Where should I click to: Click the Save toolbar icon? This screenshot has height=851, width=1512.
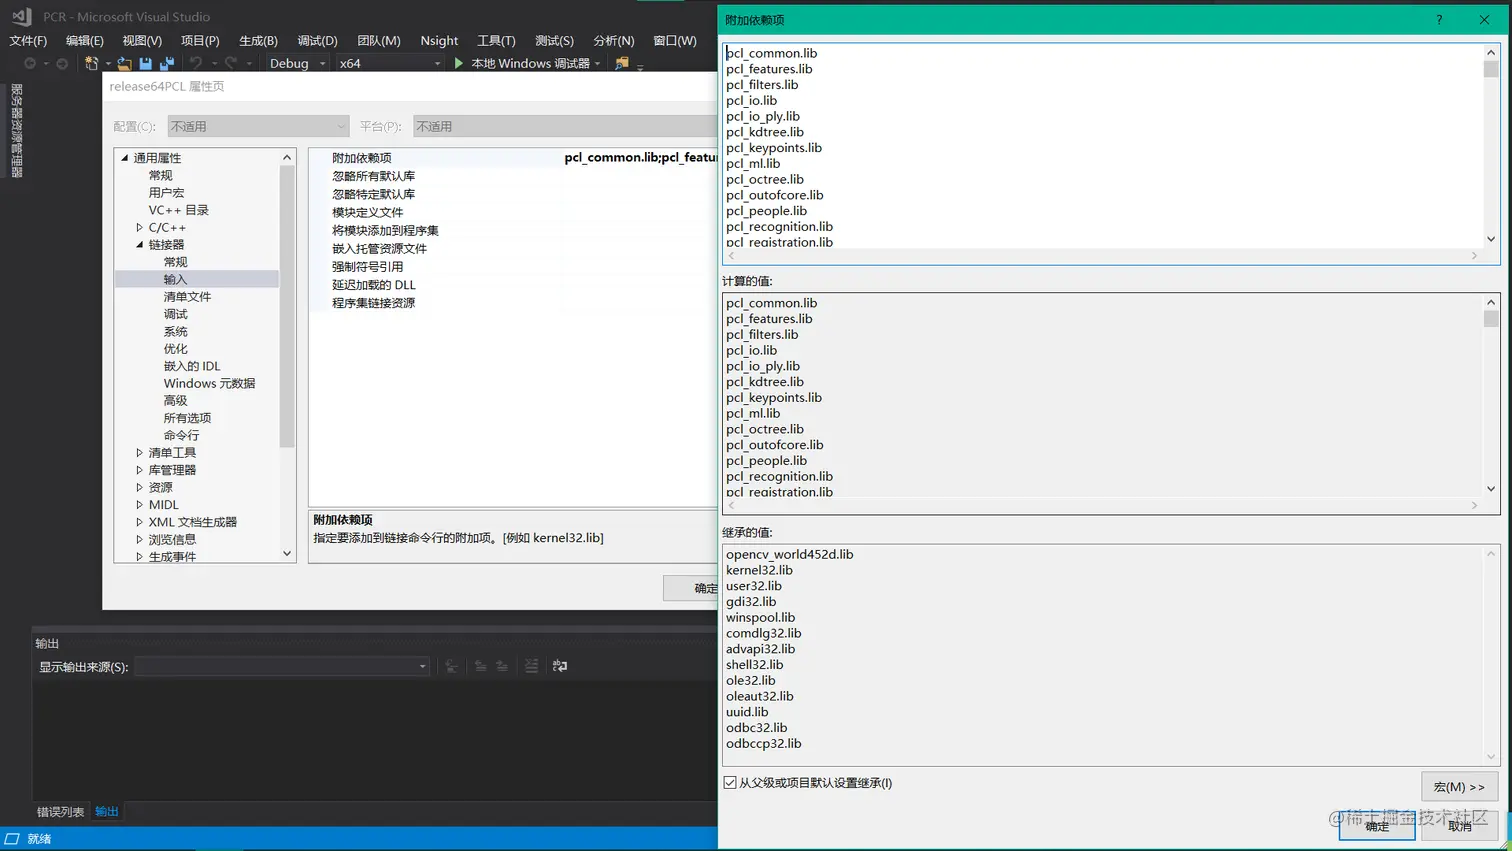click(145, 63)
